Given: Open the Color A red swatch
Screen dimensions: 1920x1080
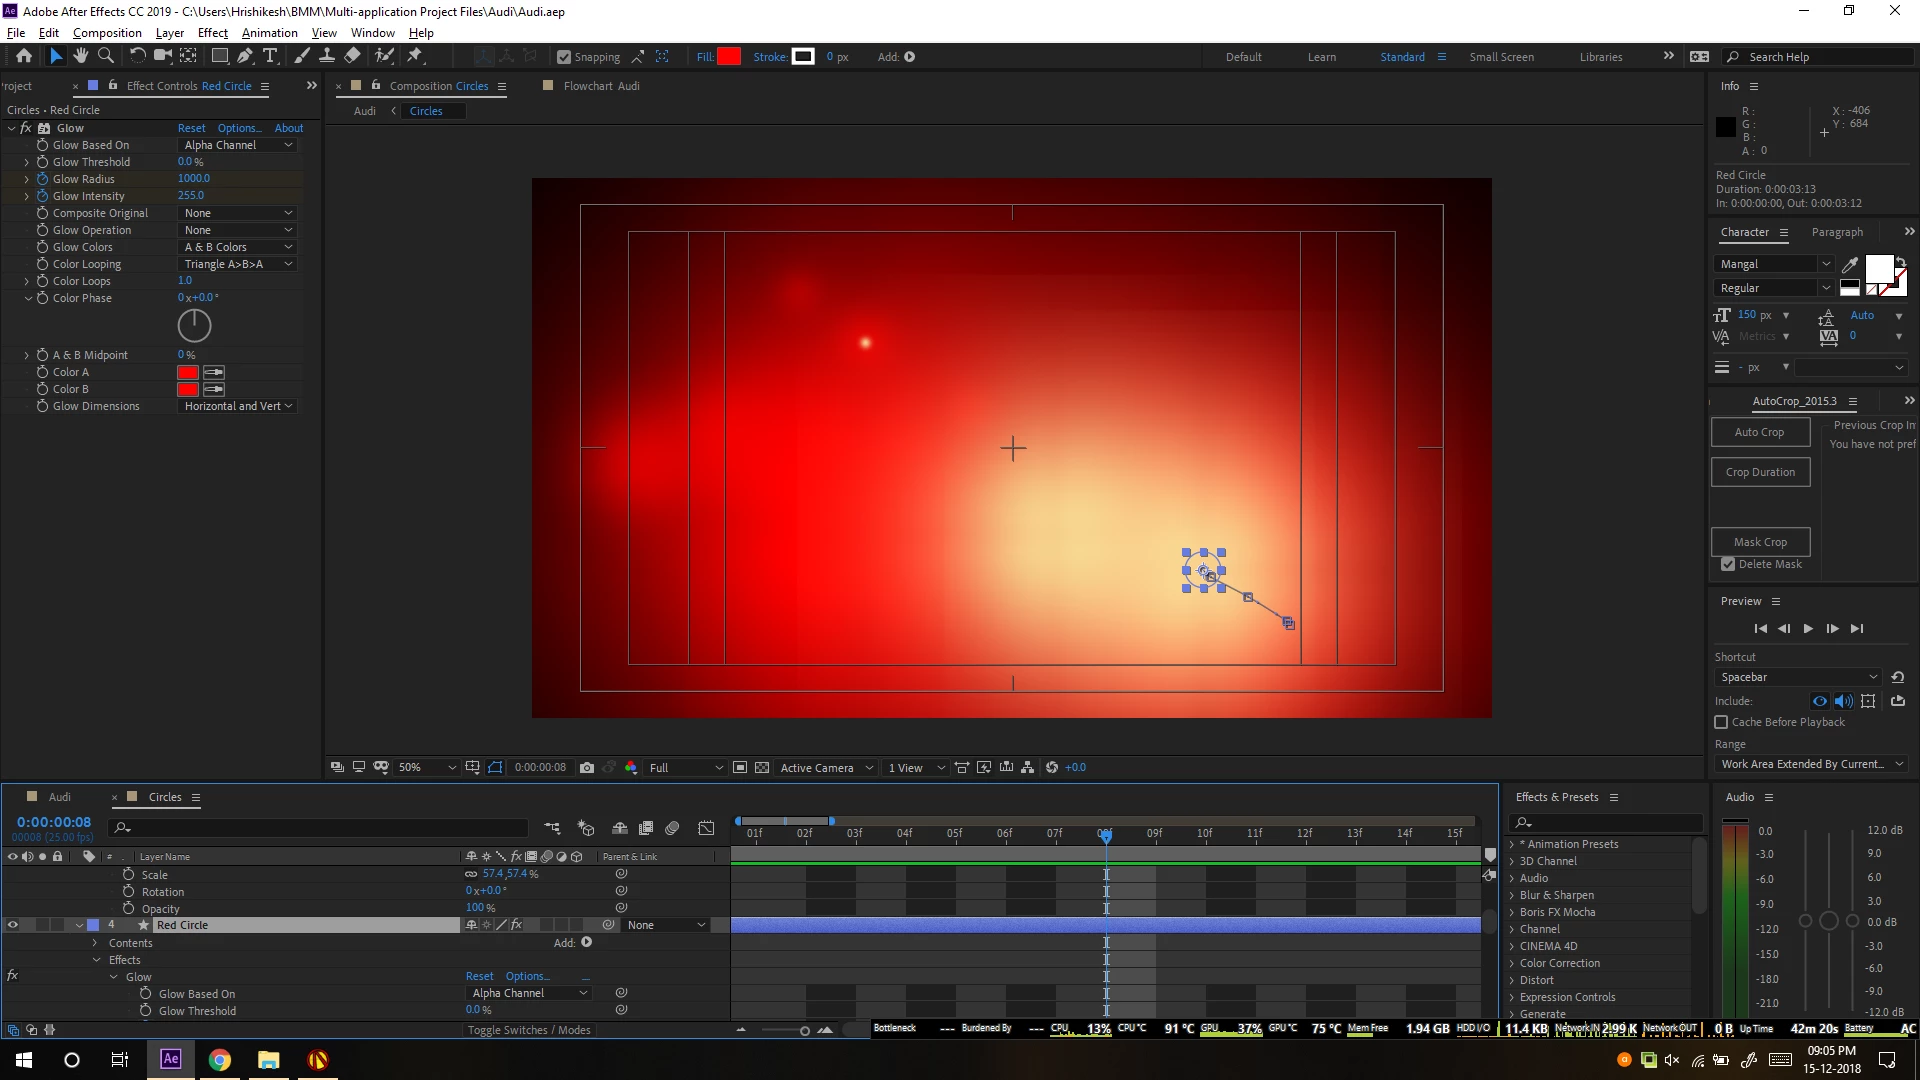Looking at the screenshot, I should point(187,372).
